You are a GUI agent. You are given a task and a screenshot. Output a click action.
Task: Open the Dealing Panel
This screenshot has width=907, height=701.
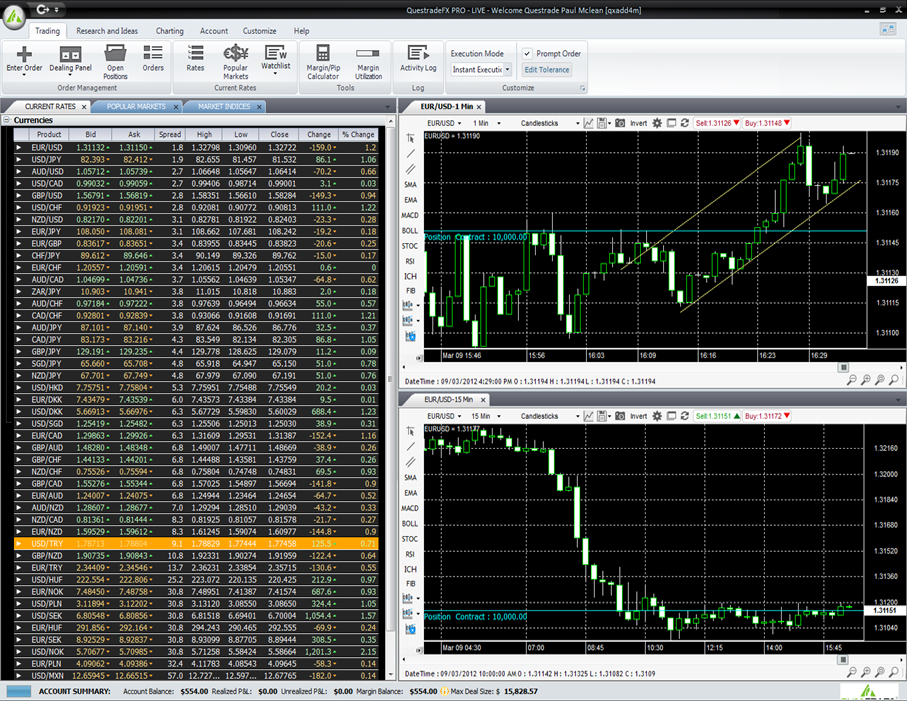tap(70, 58)
